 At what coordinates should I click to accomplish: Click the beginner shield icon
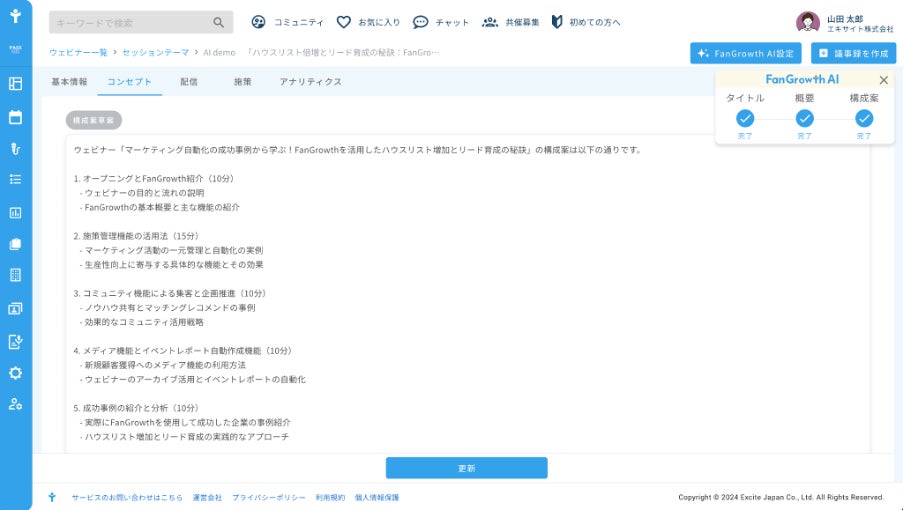click(x=557, y=22)
